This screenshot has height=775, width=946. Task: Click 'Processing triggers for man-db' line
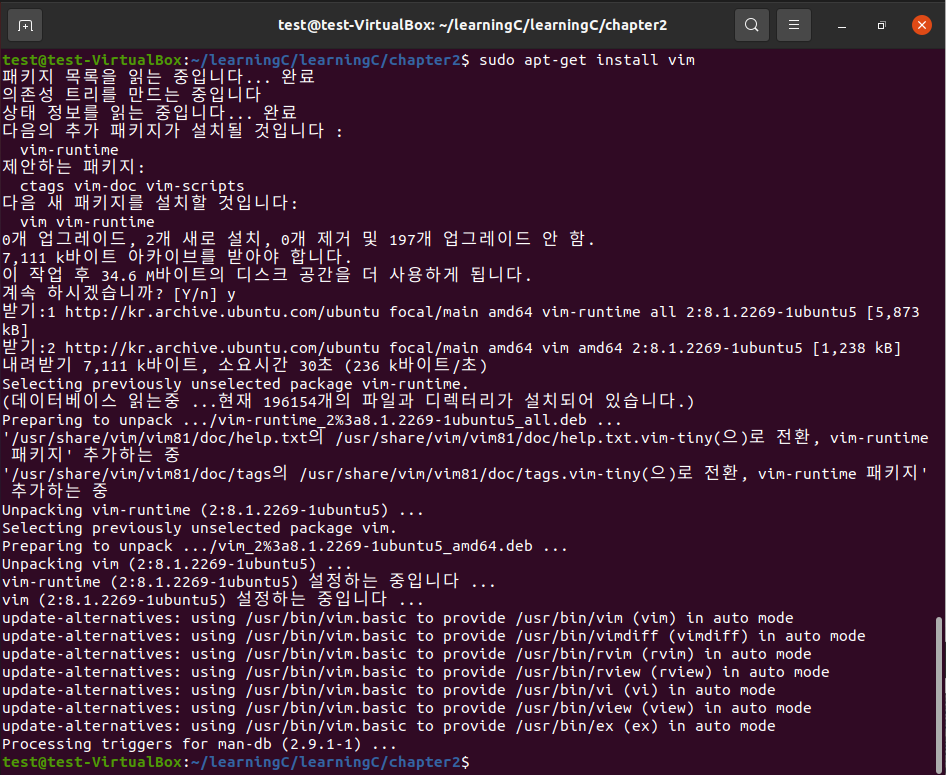coord(199,744)
